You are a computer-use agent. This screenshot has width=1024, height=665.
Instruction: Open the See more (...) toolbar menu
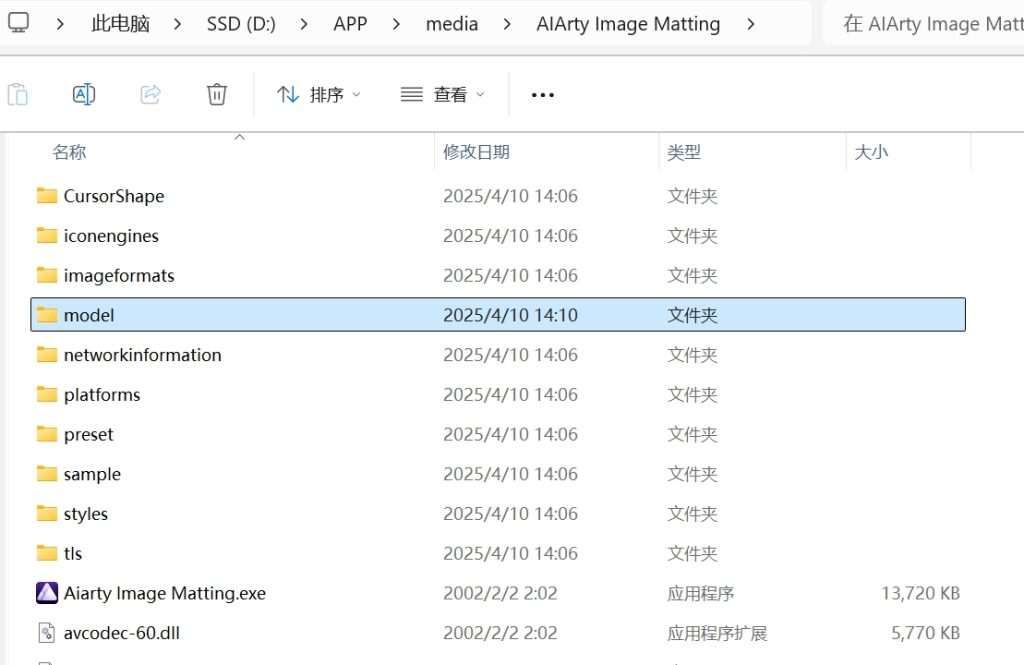[x=543, y=94]
